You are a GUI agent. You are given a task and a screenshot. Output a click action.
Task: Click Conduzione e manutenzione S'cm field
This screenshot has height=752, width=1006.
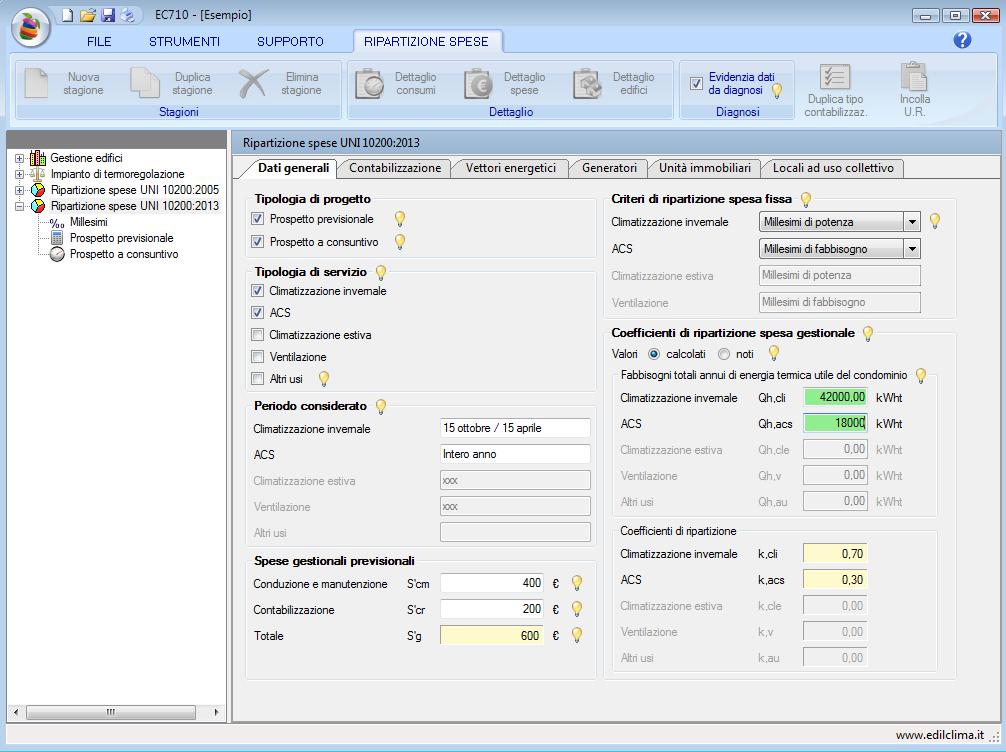[x=492, y=583]
